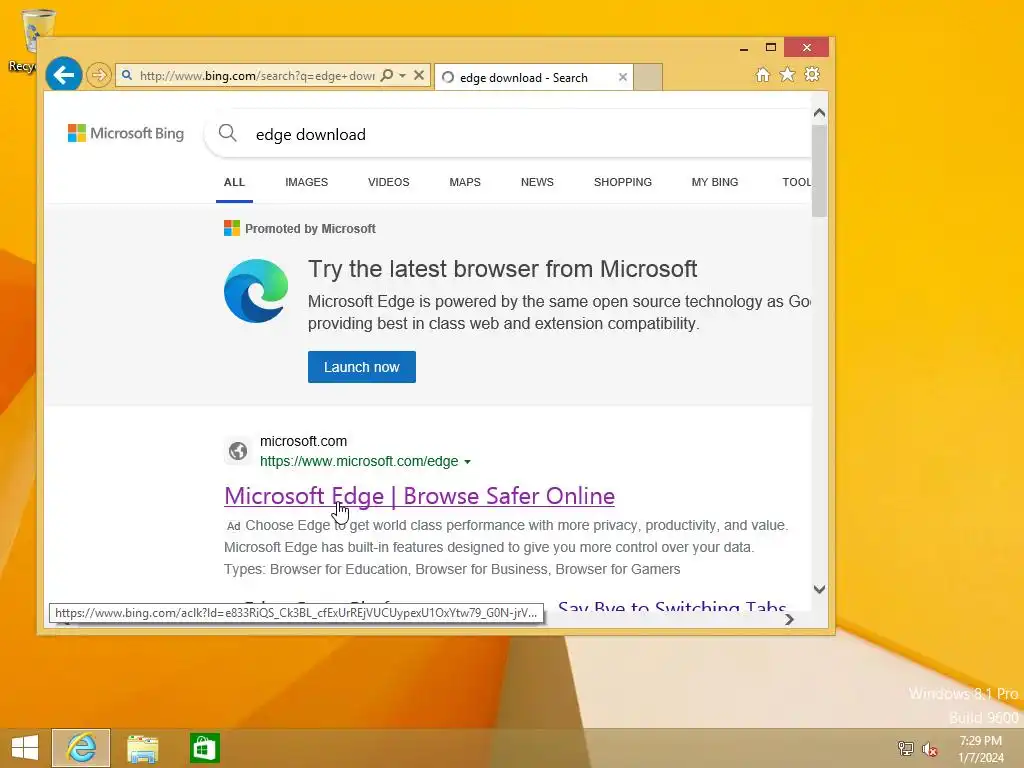Open the Windows Store taskbar icon

tap(204, 748)
